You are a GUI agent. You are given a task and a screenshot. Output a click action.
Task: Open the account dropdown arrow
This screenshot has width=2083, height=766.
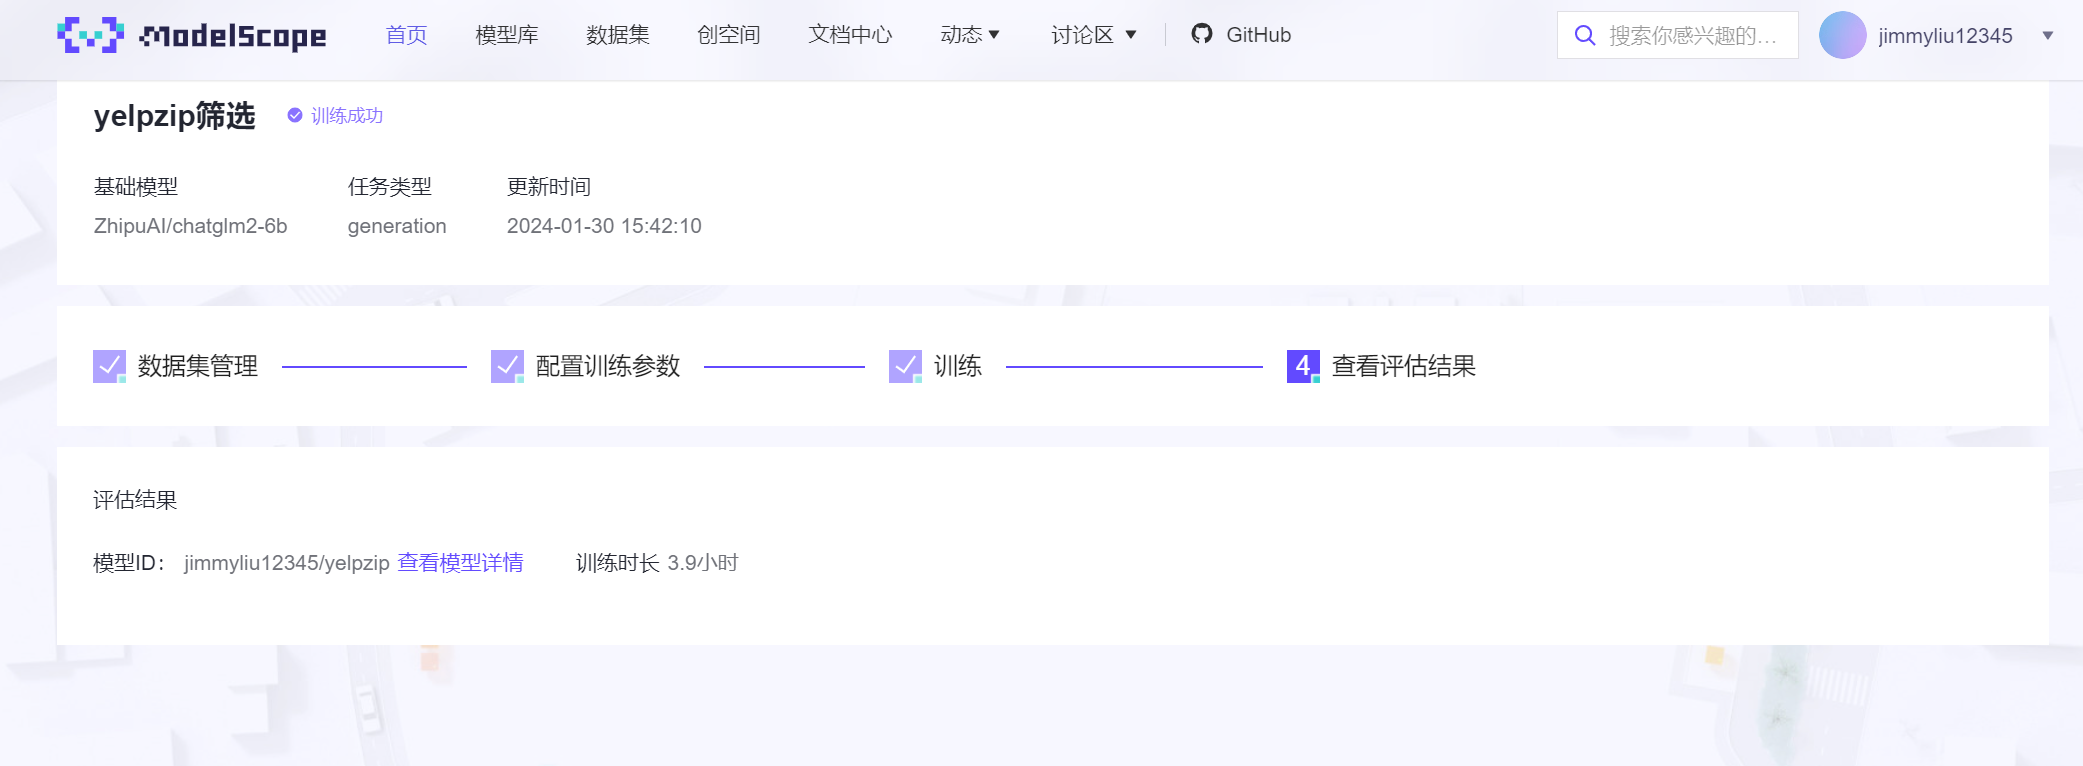(x=2048, y=36)
